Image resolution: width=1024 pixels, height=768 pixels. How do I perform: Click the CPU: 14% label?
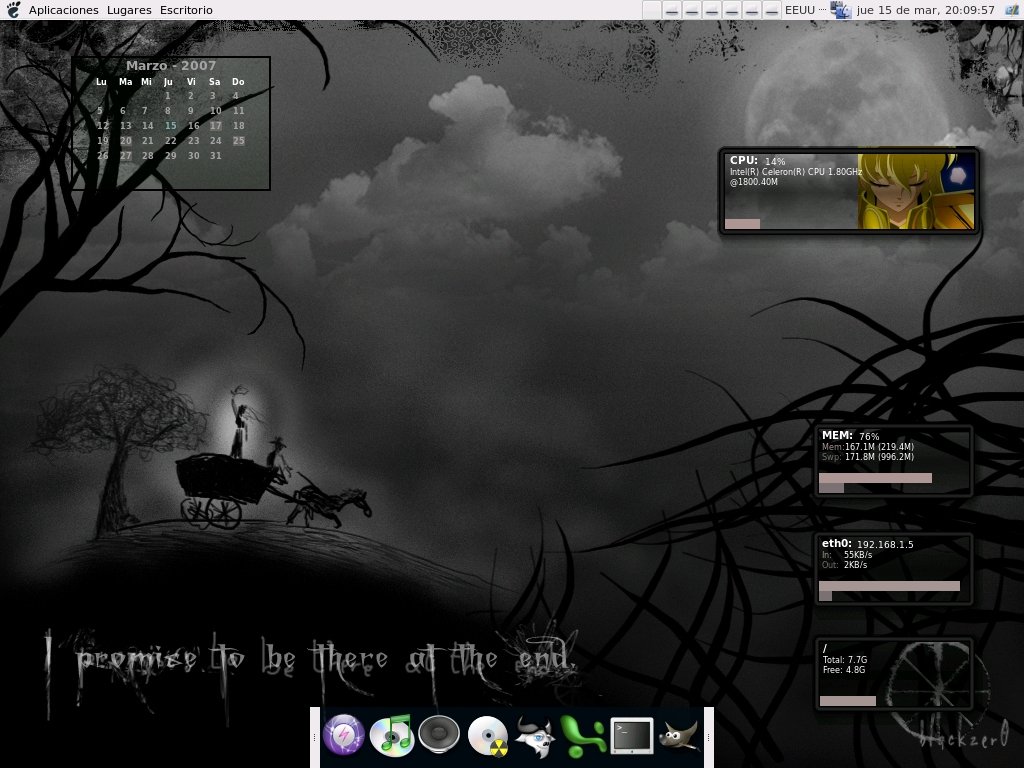tap(758, 161)
